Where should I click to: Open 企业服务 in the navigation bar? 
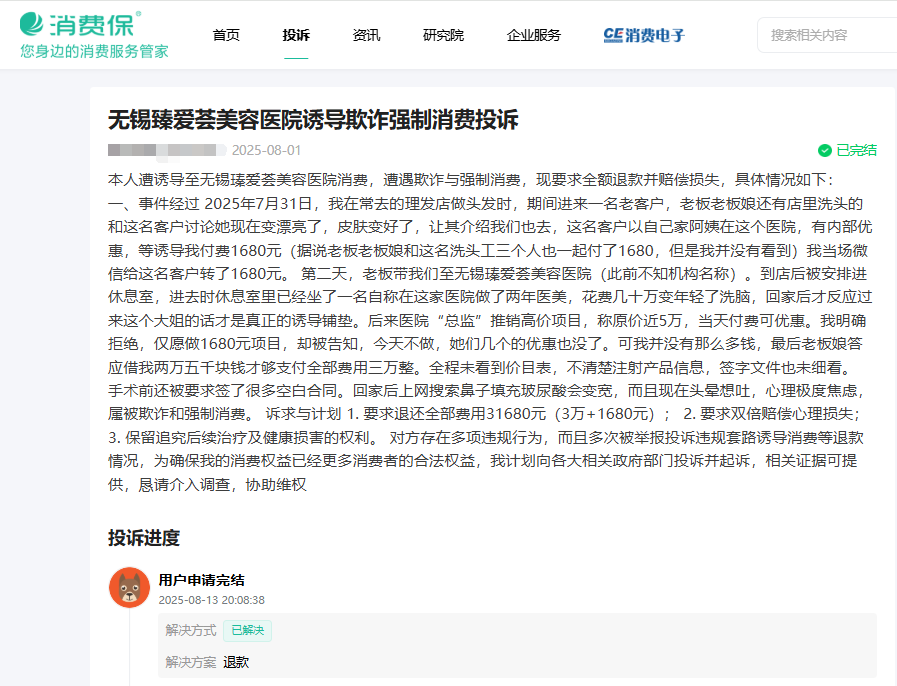click(x=534, y=35)
